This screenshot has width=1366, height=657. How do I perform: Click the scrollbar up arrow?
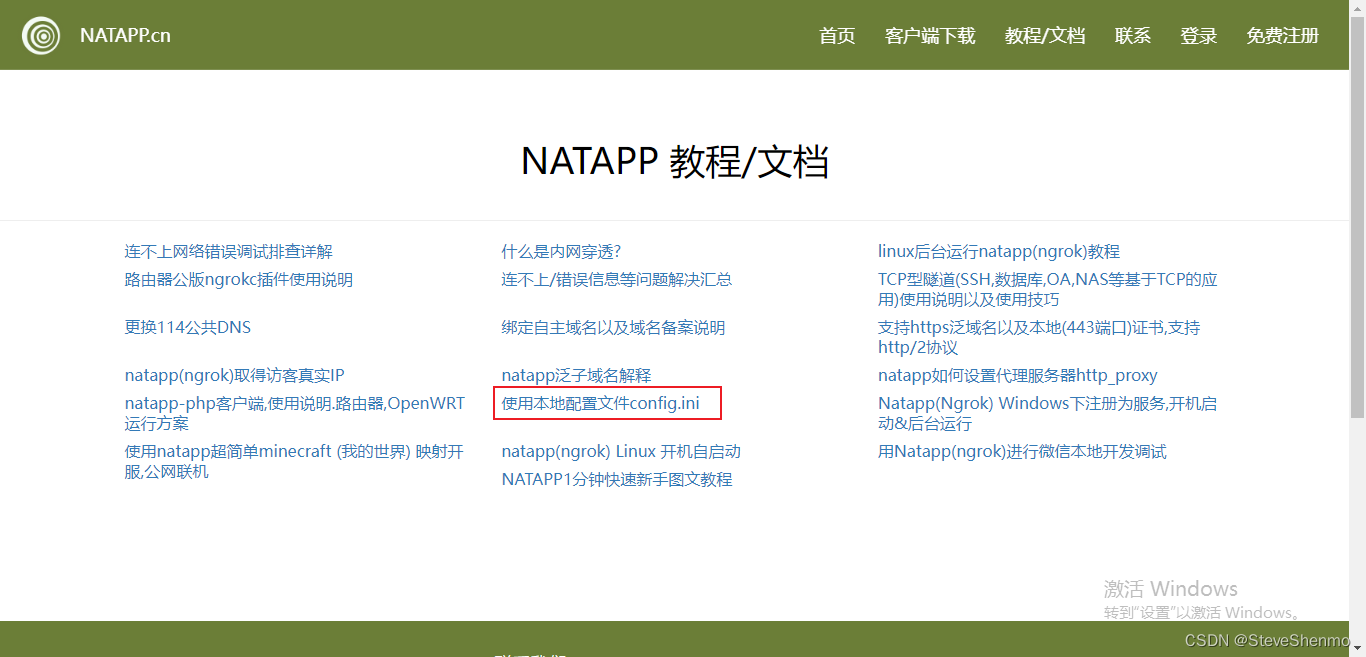[x=1357, y=8]
